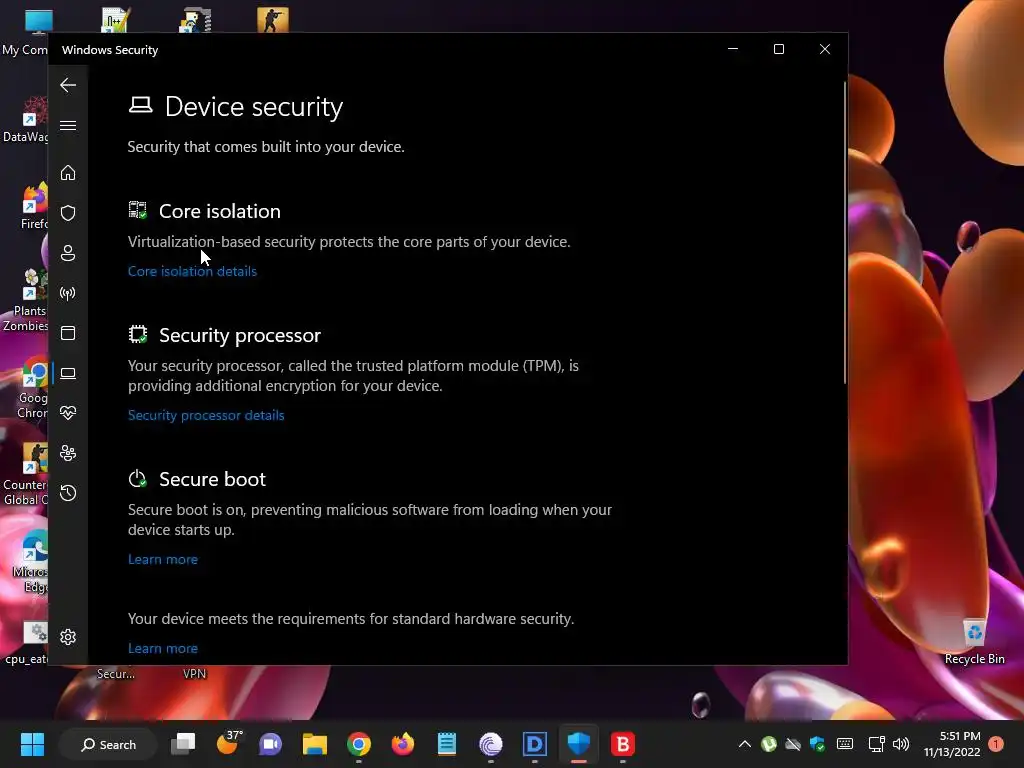Open Settings gear in Windows Security
The width and height of the screenshot is (1024, 768).
click(68, 637)
